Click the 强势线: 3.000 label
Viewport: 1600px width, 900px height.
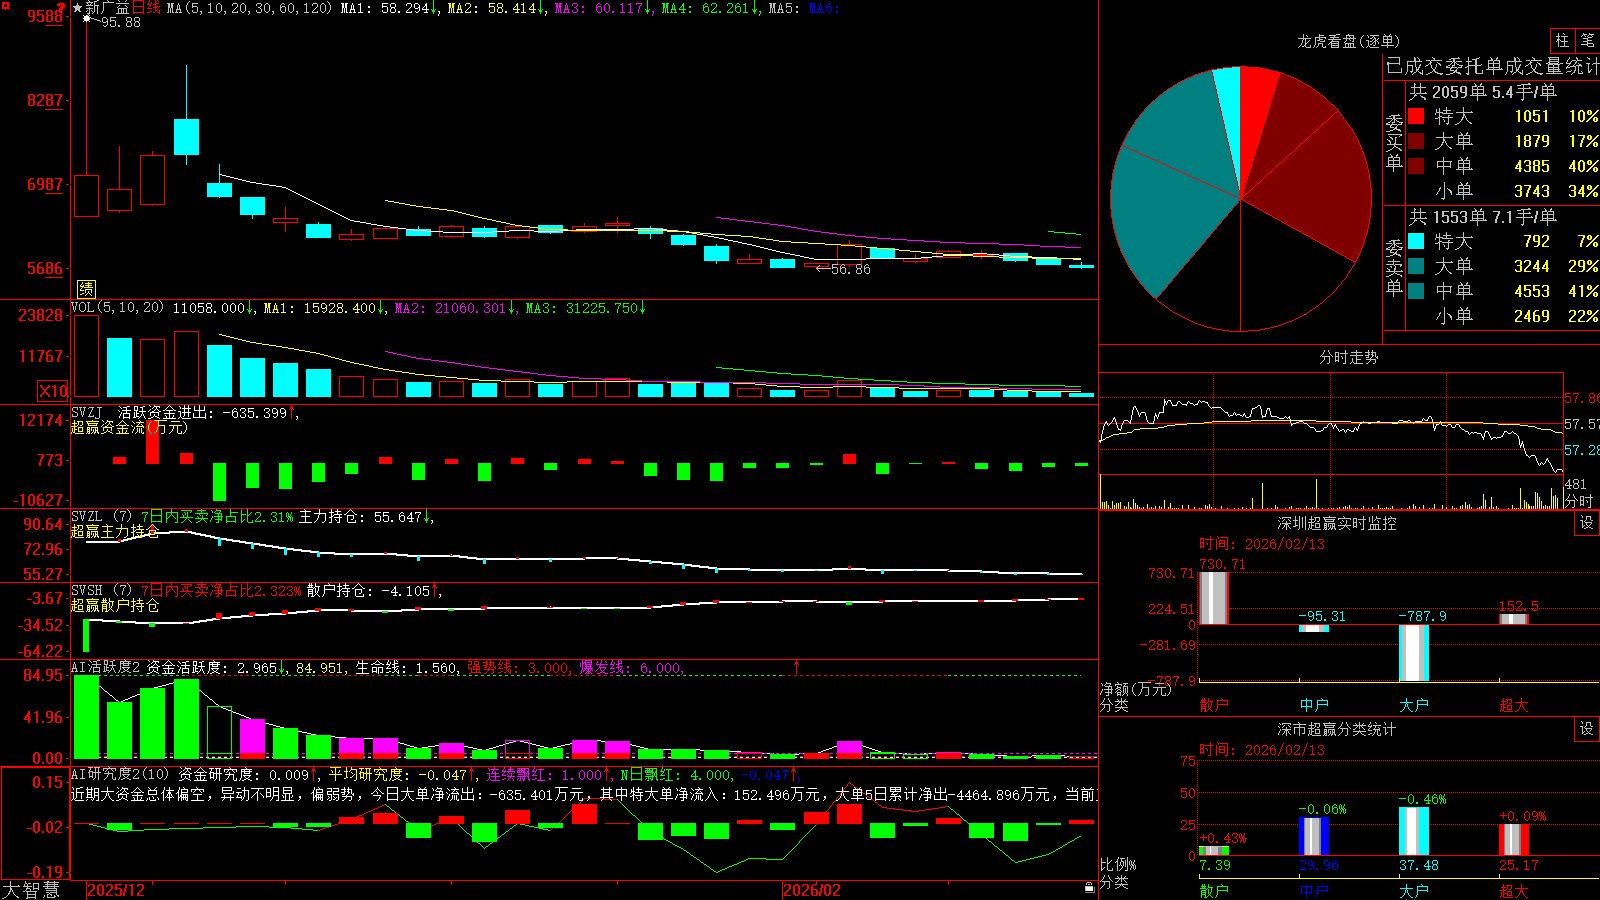(519, 668)
